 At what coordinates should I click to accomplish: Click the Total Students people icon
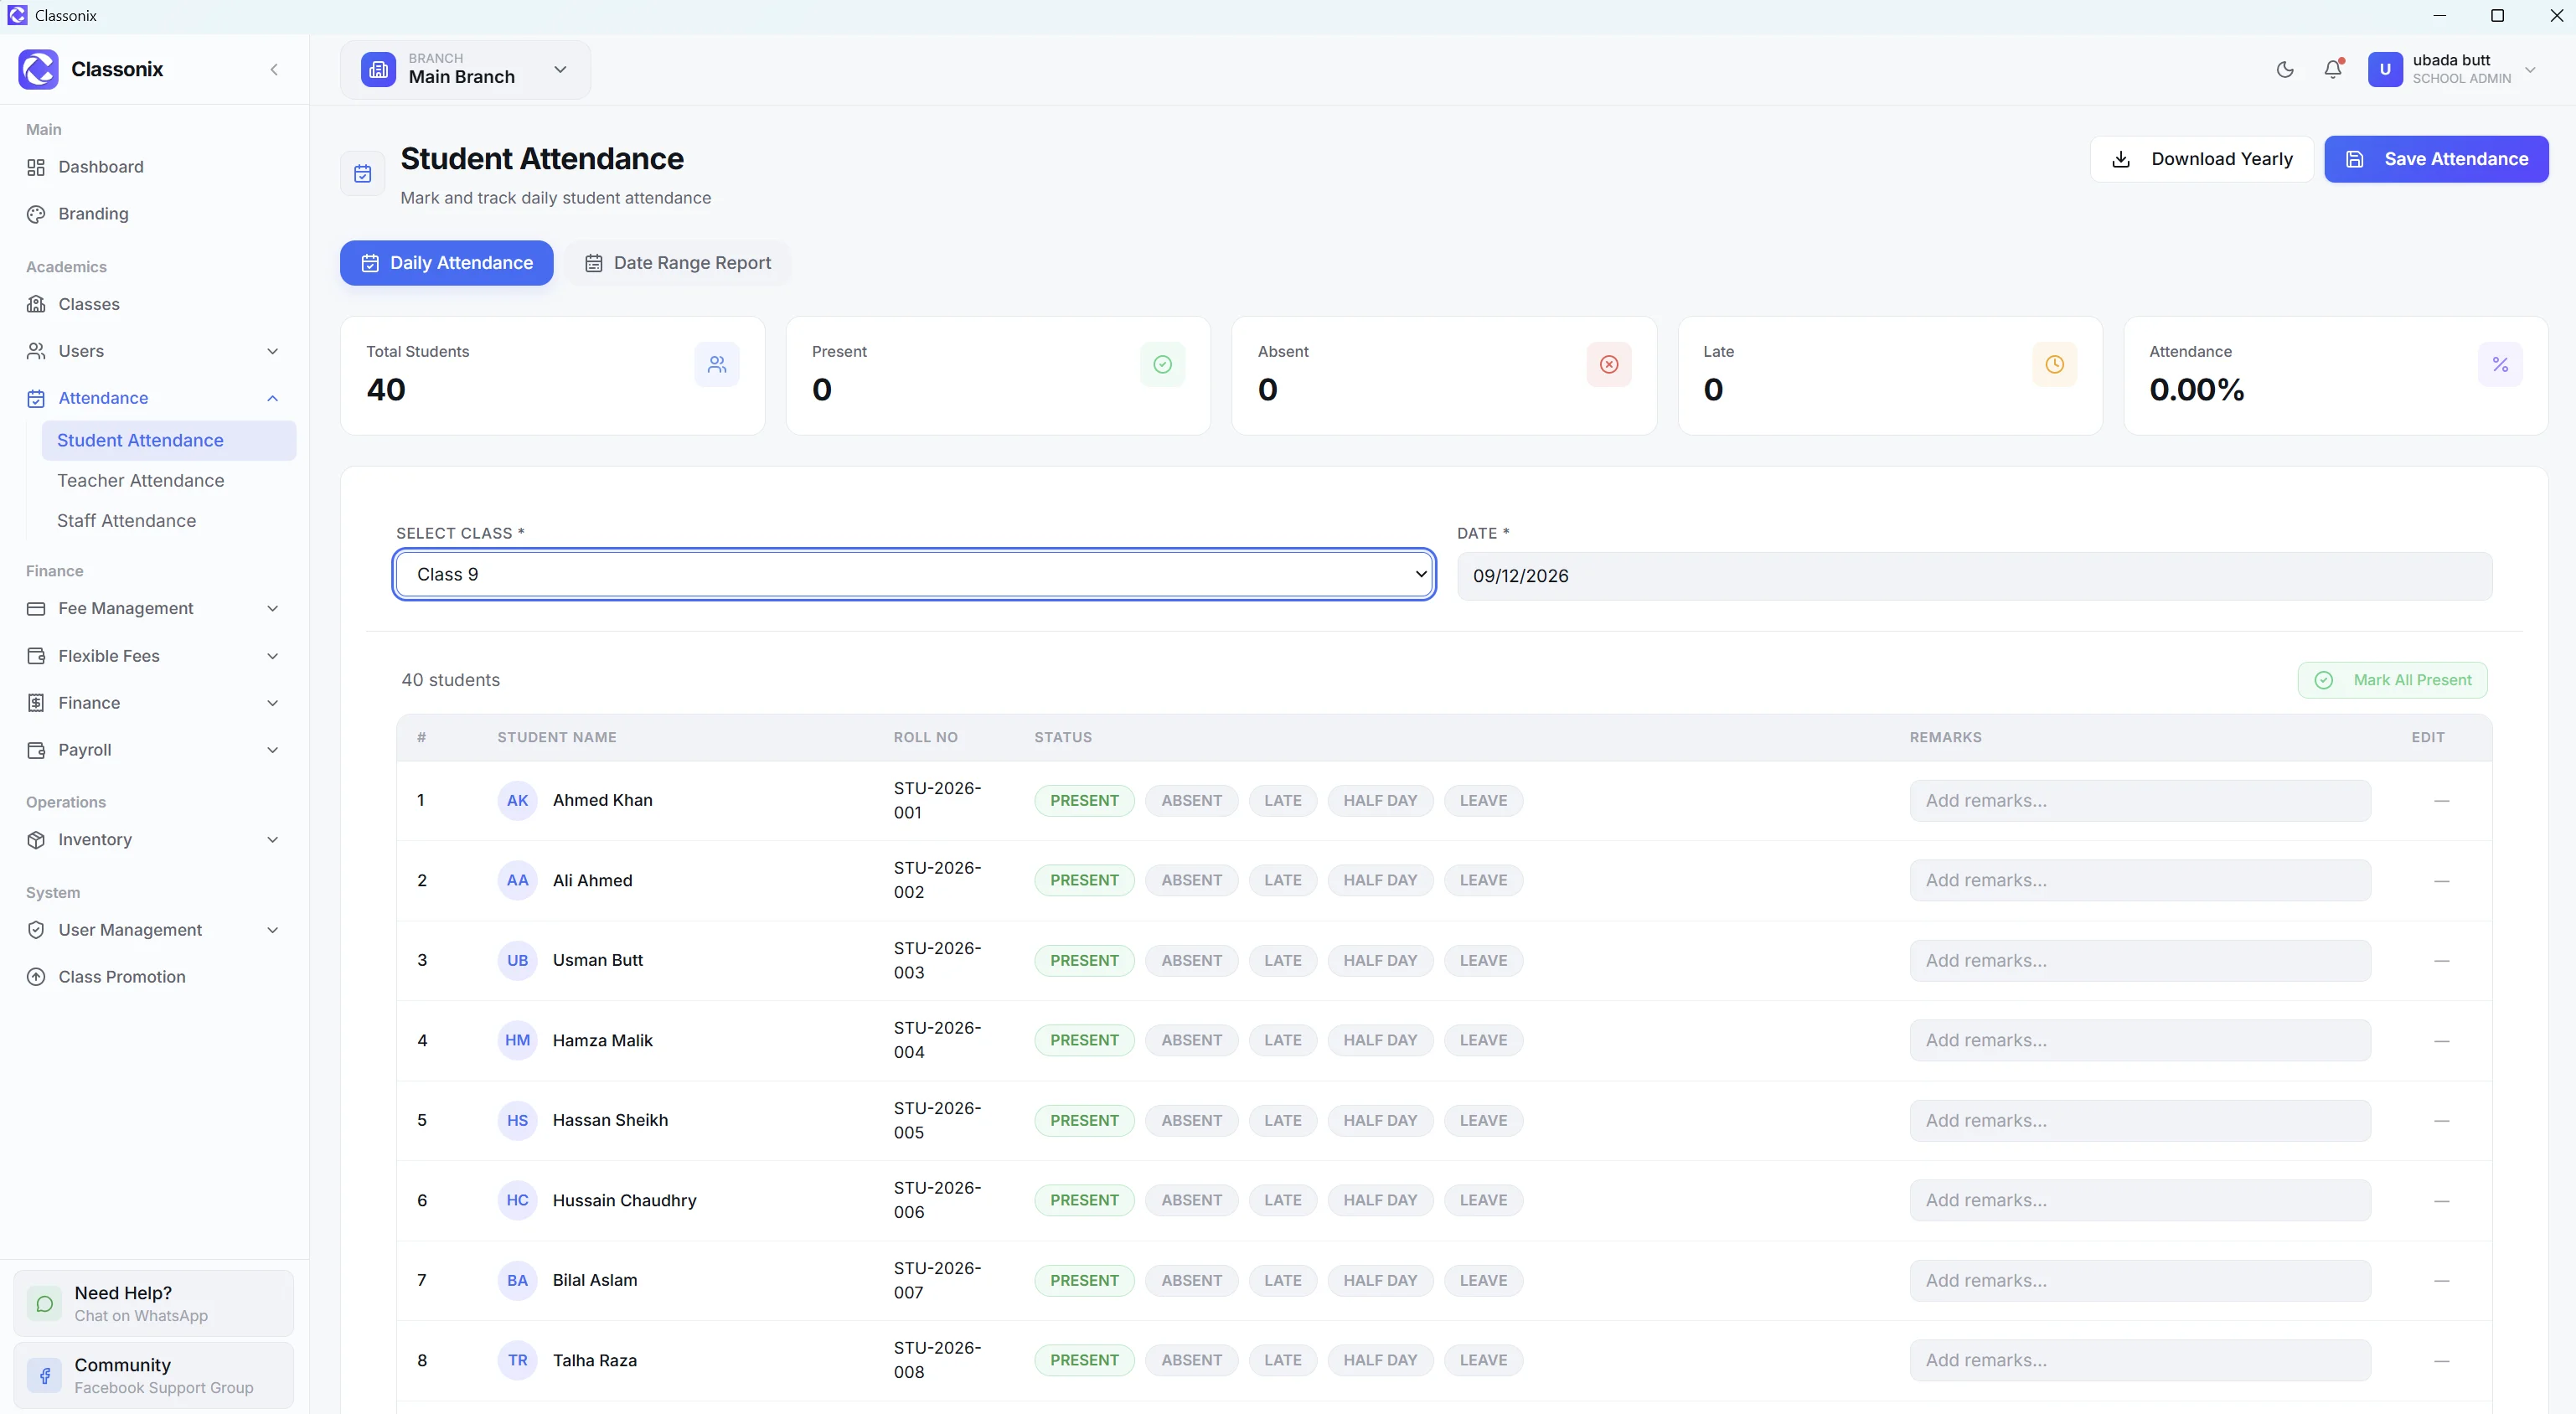(x=717, y=364)
